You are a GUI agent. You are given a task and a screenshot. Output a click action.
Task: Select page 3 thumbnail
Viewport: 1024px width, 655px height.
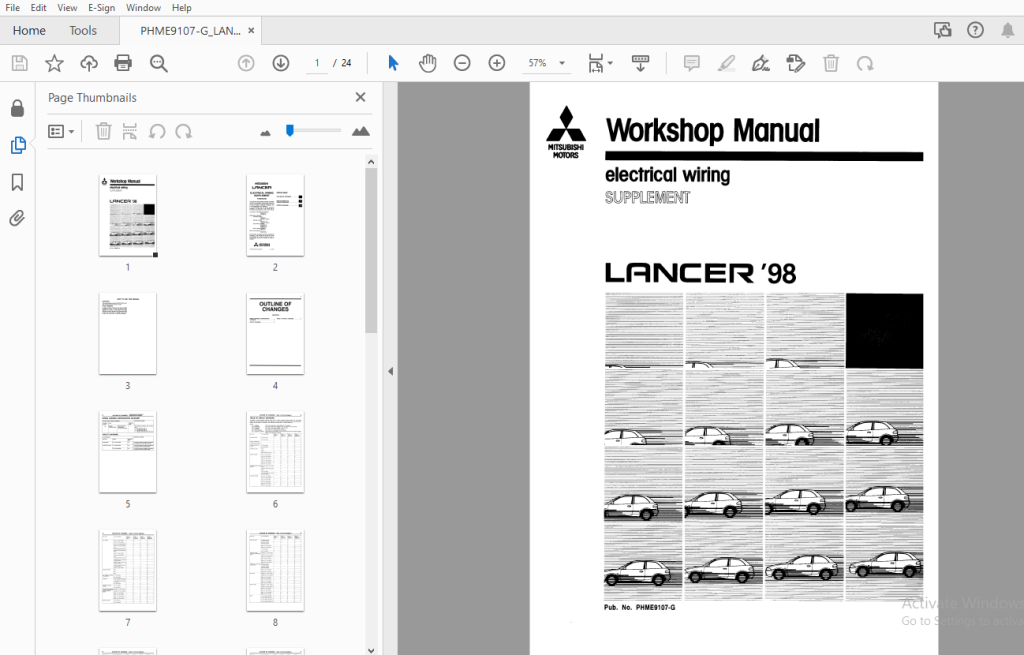[128, 333]
